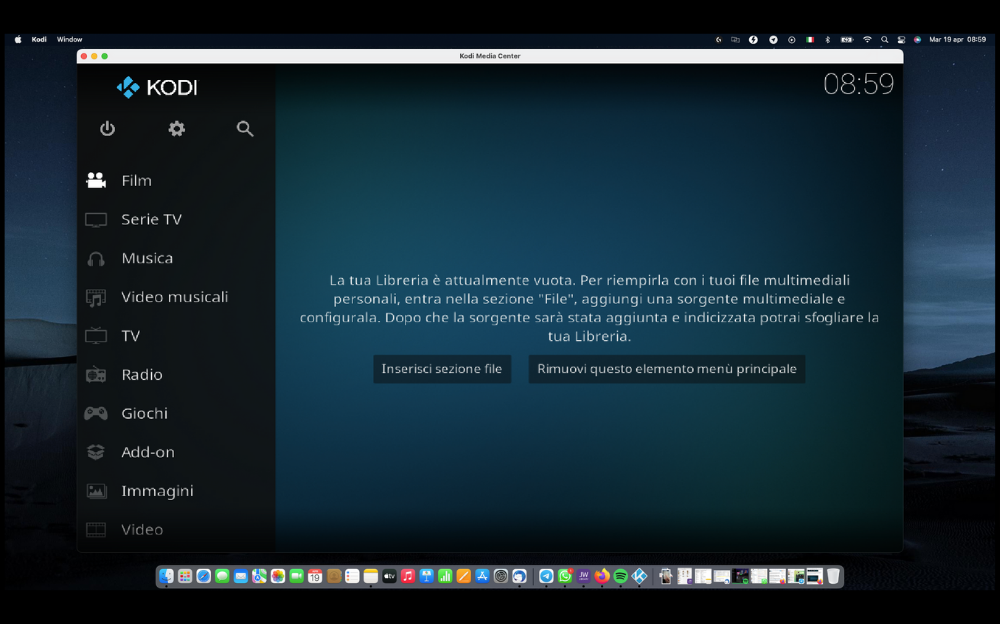1000x624 pixels.
Task: Click the Wi-Fi status icon
Action: (867, 40)
